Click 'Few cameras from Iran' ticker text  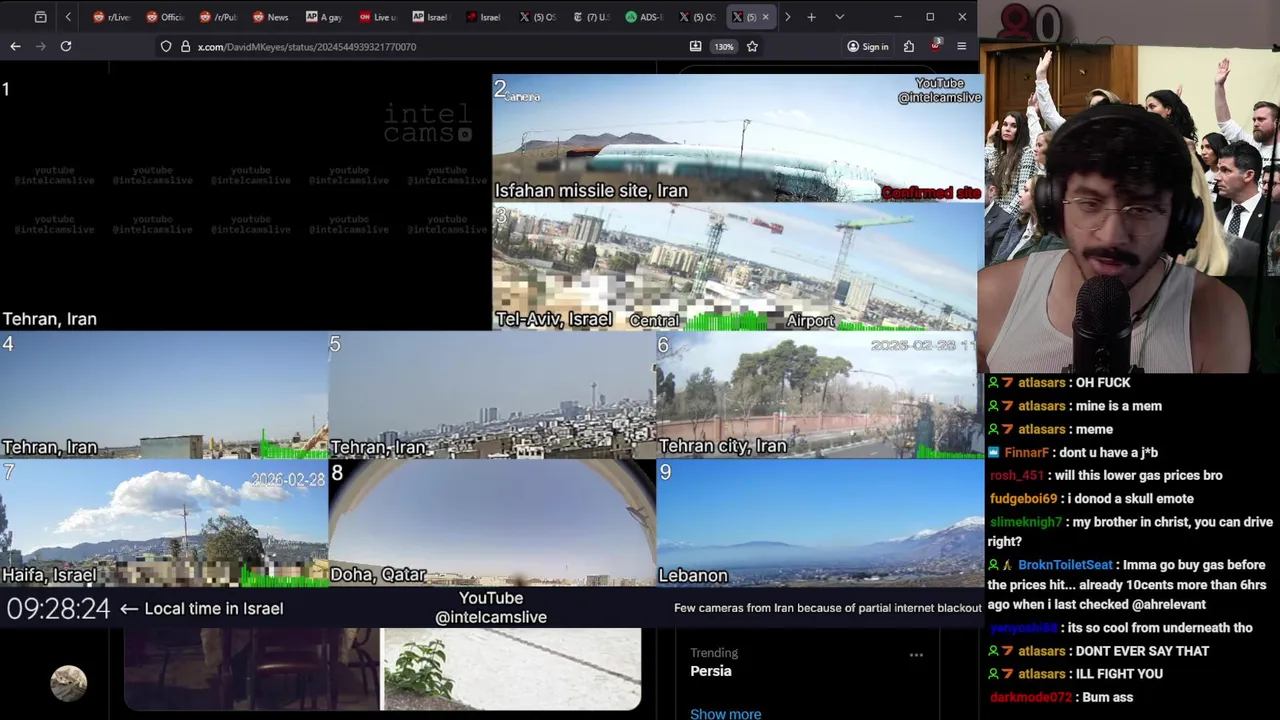point(828,608)
